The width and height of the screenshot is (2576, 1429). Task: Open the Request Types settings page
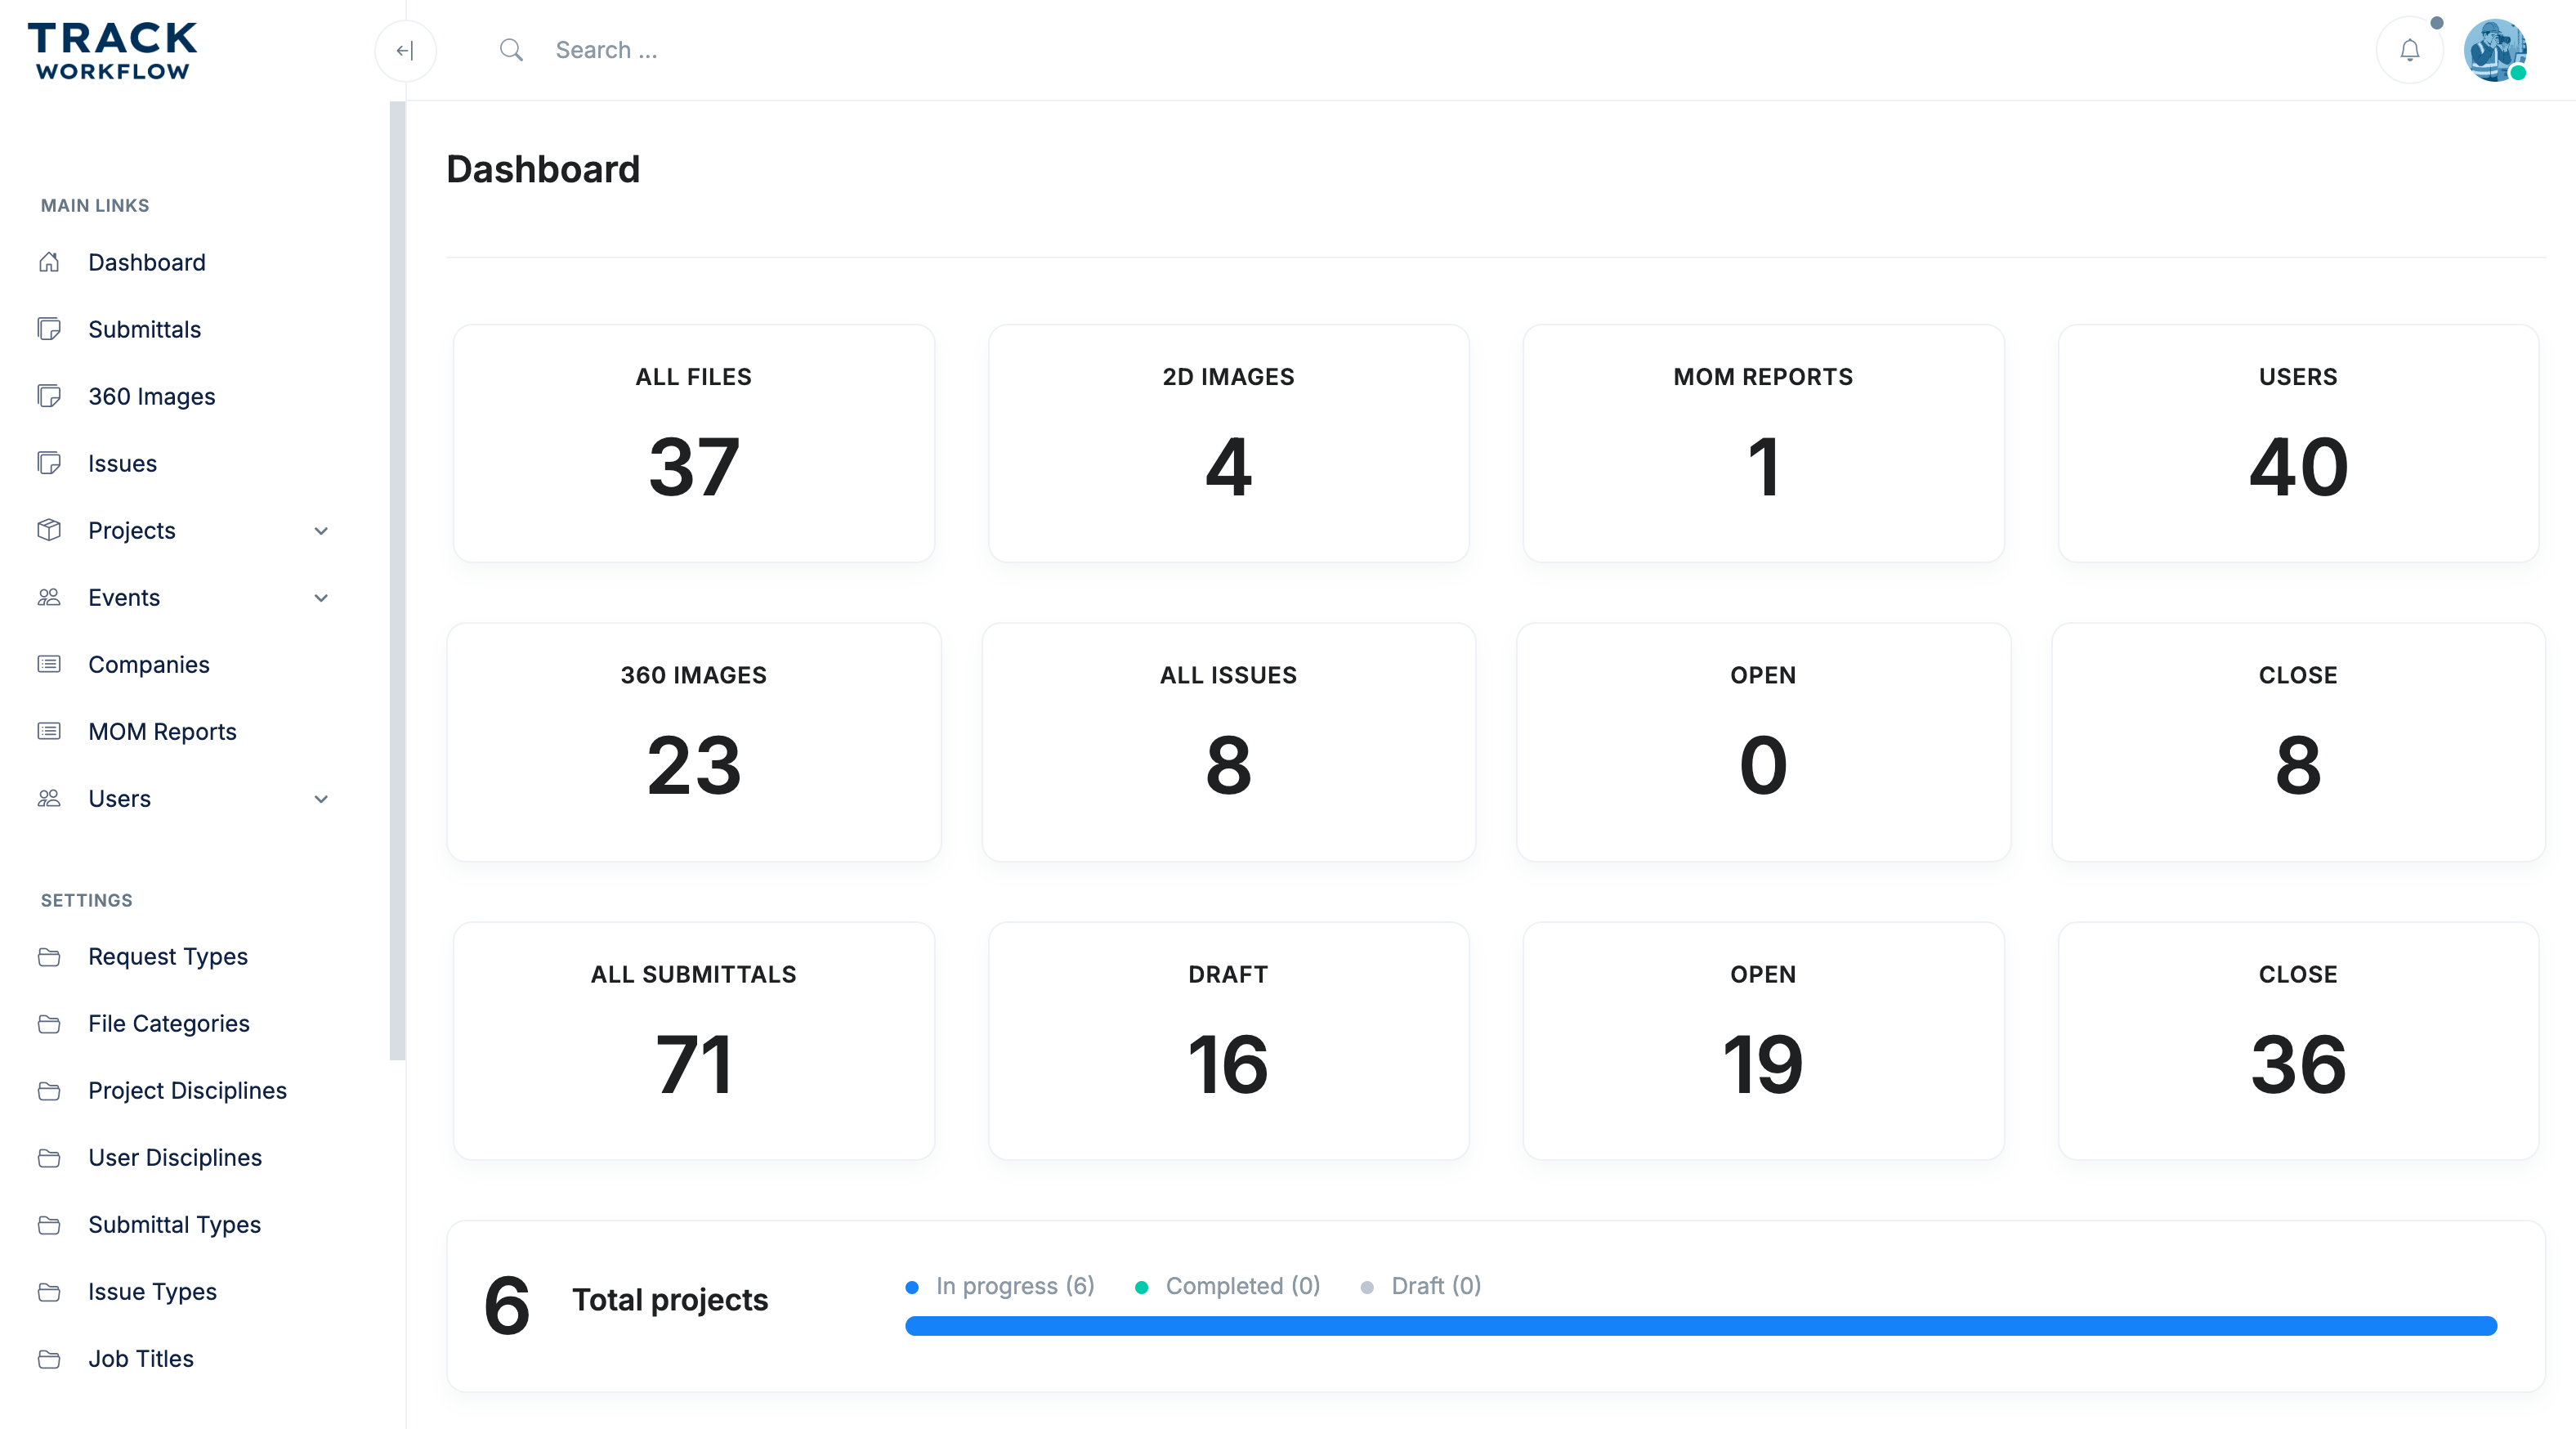pos(167,956)
